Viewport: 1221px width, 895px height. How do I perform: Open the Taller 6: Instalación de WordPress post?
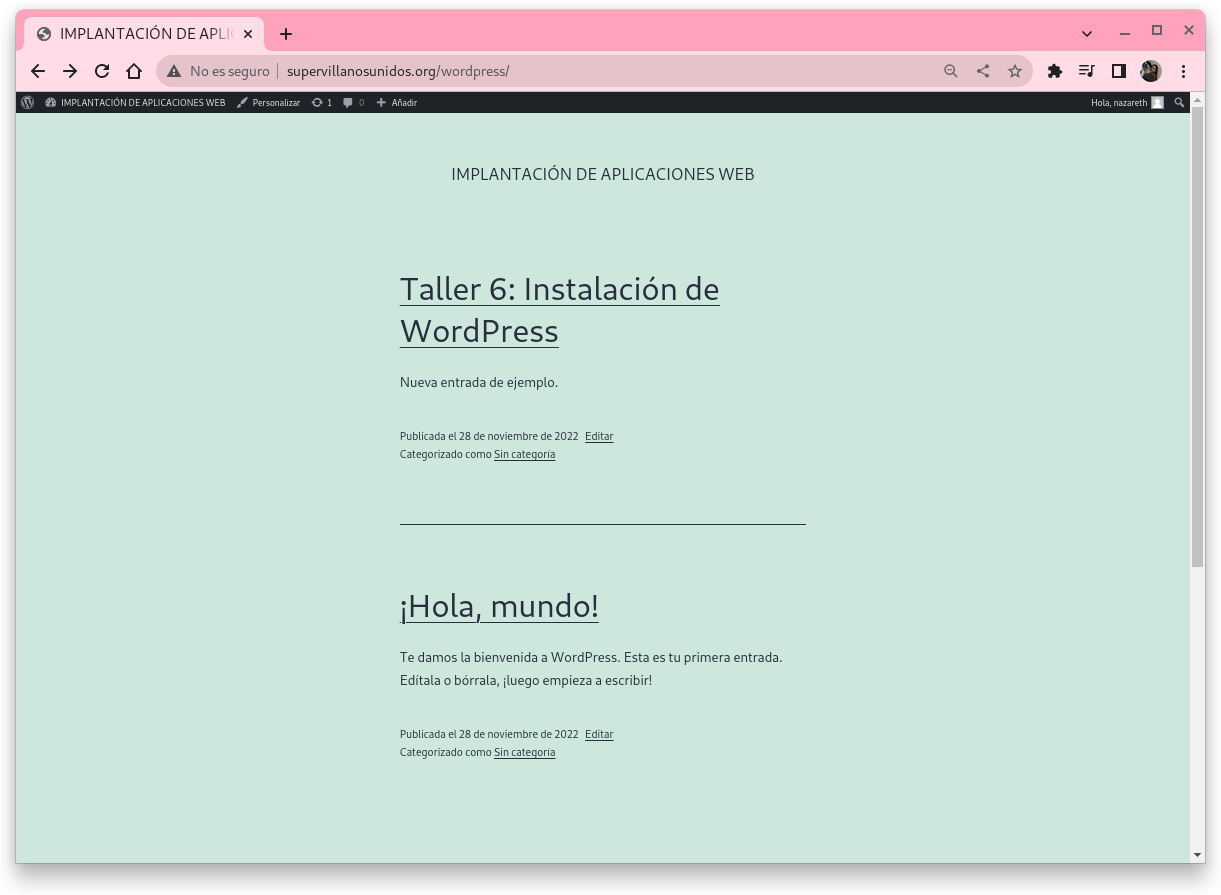point(558,310)
